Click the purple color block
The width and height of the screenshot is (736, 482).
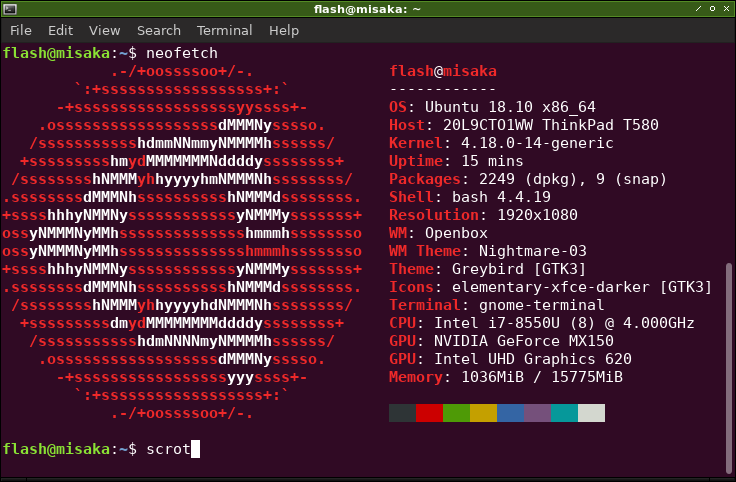pyautogui.click(x=537, y=413)
